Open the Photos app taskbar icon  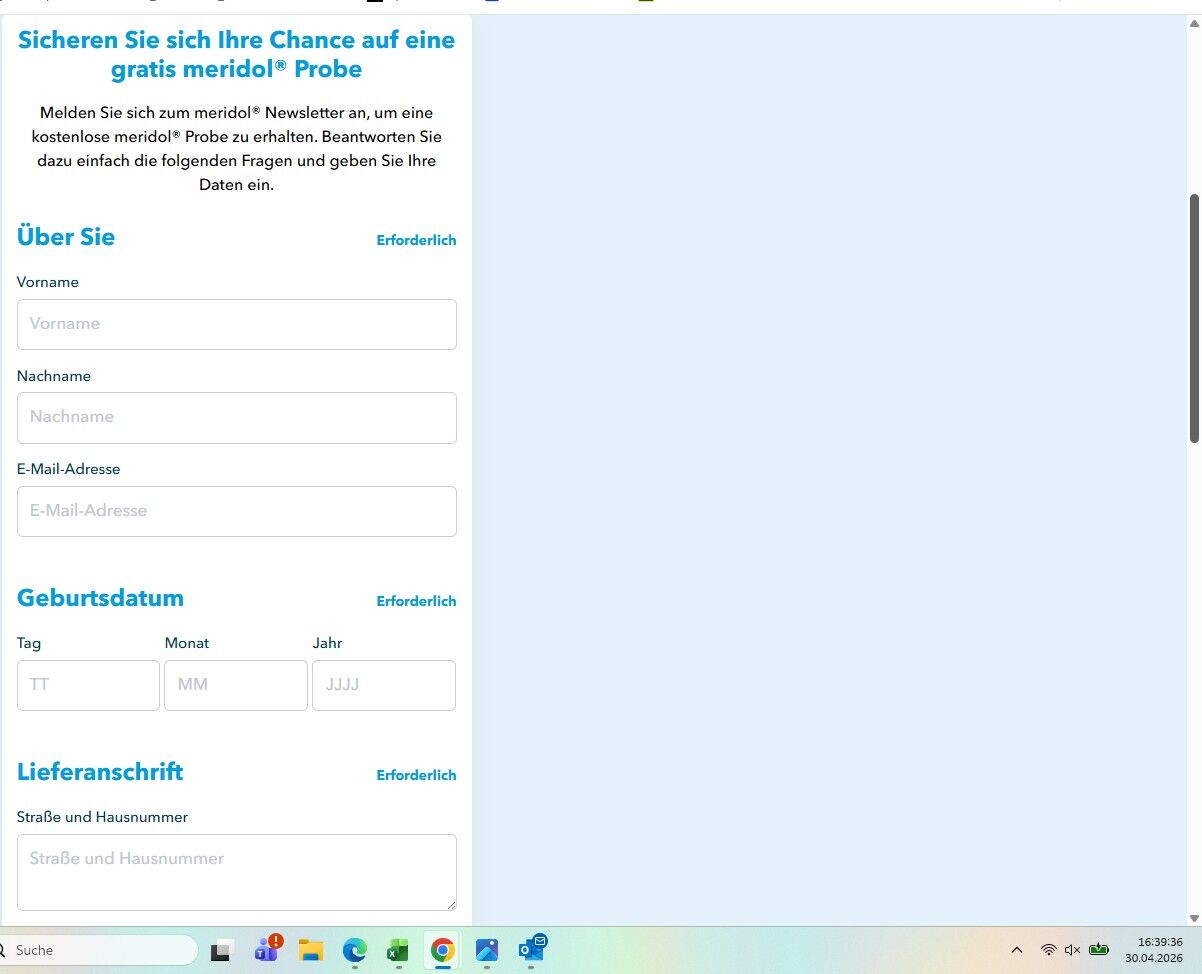(x=487, y=949)
